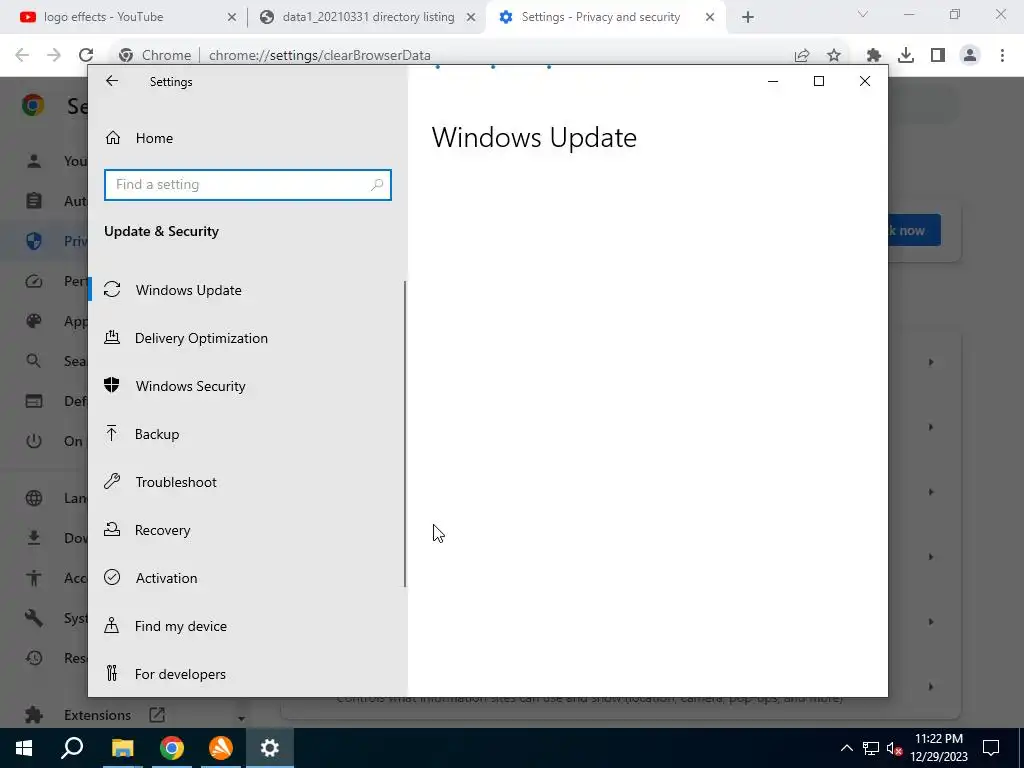Click the Settings sidebar scrollbar
Image resolution: width=1024 pixels, height=768 pixels.
(x=405, y=434)
